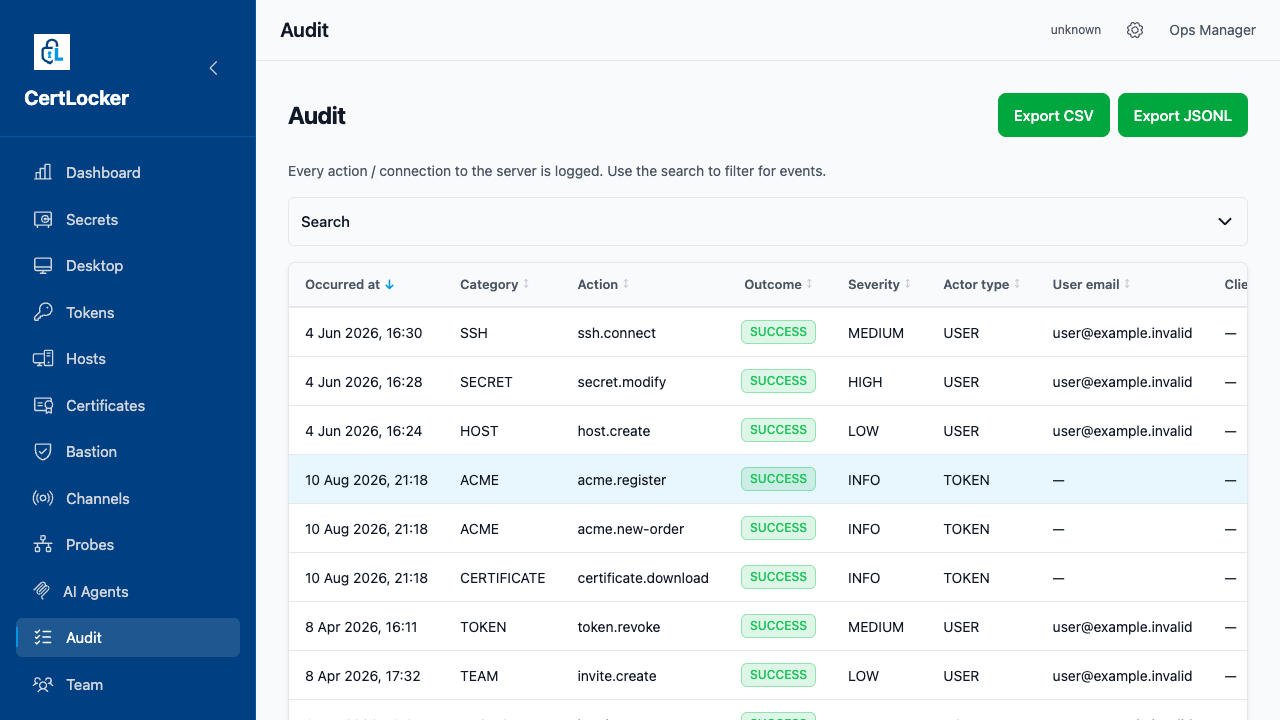The width and height of the screenshot is (1280, 720).
Task: Select the ssh.connect action cell
Action: click(617, 333)
